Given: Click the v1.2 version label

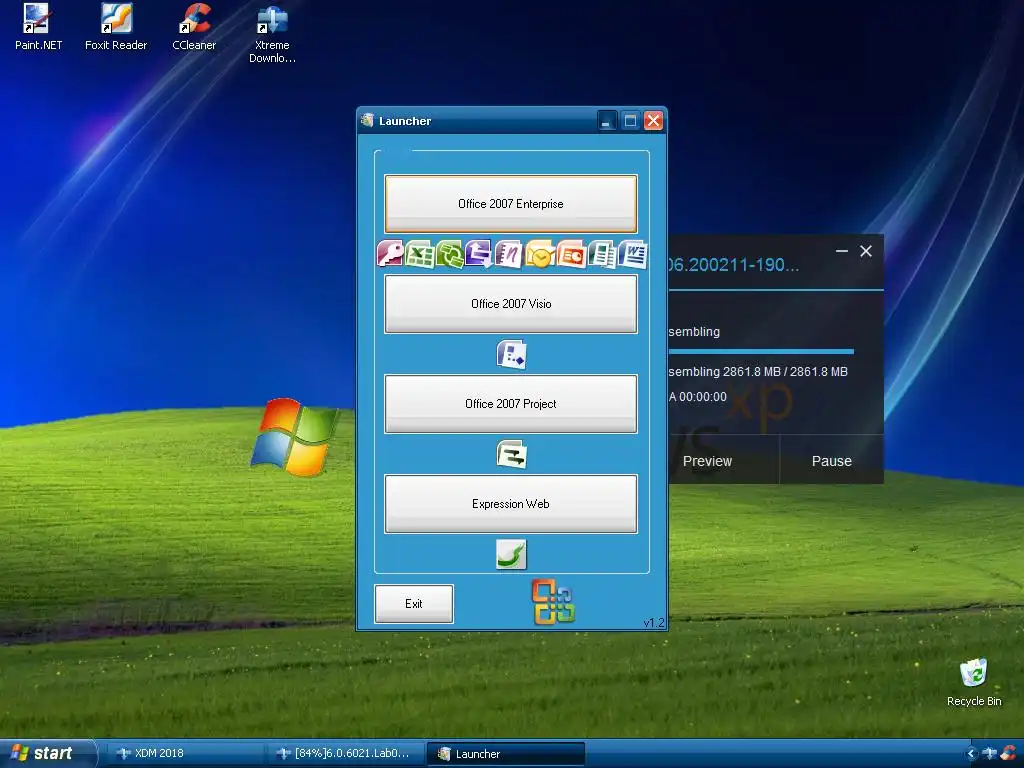Looking at the screenshot, I should pos(654,622).
